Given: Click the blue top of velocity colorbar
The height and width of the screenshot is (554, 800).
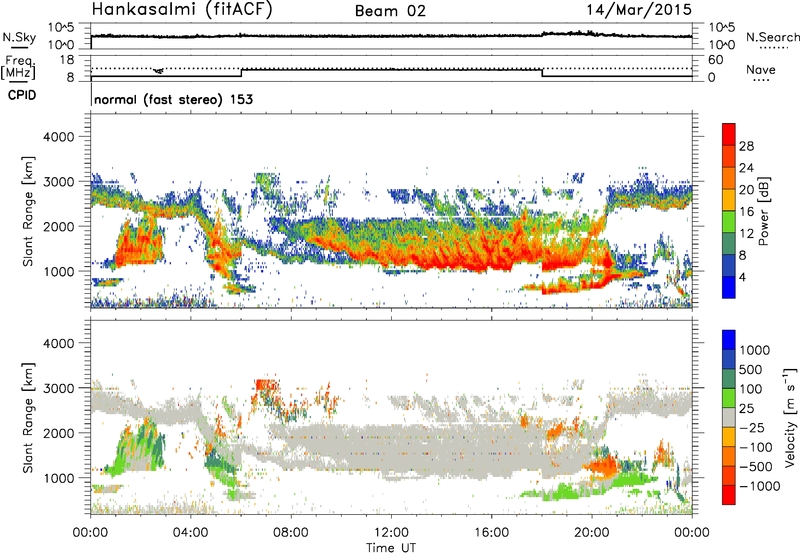Looking at the screenshot, I should pos(729,339).
